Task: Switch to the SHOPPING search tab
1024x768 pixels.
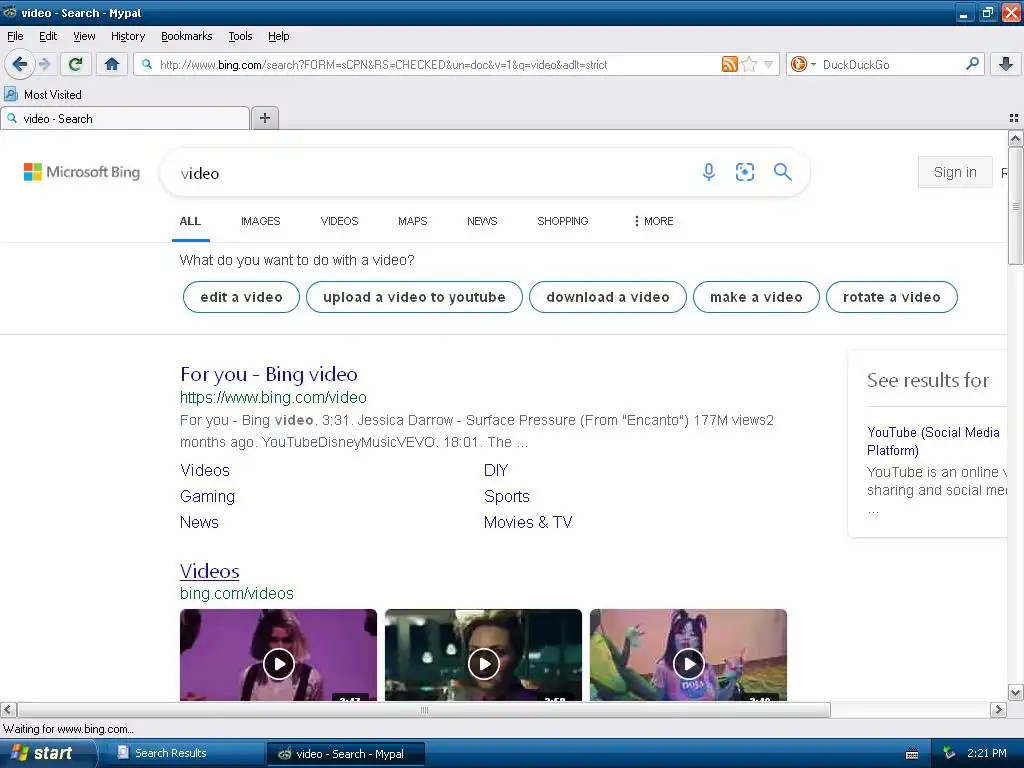Action: pyautogui.click(x=563, y=221)
